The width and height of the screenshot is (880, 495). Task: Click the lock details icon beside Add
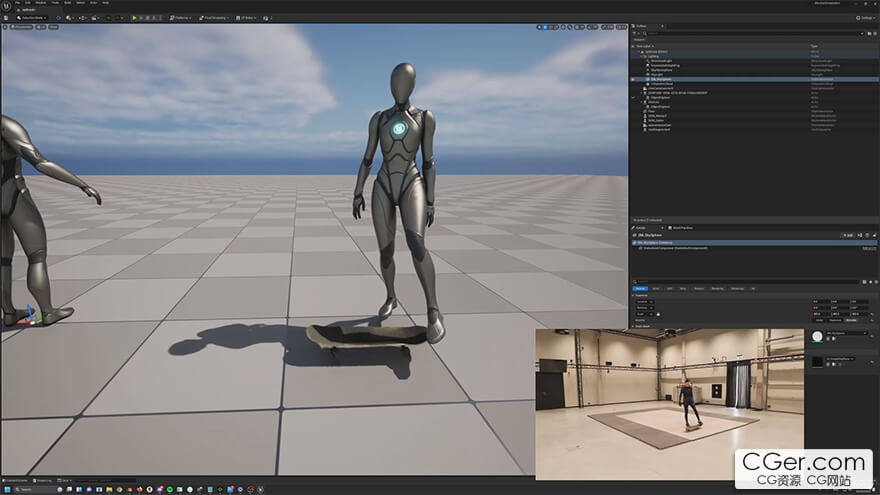pos(874,235)
